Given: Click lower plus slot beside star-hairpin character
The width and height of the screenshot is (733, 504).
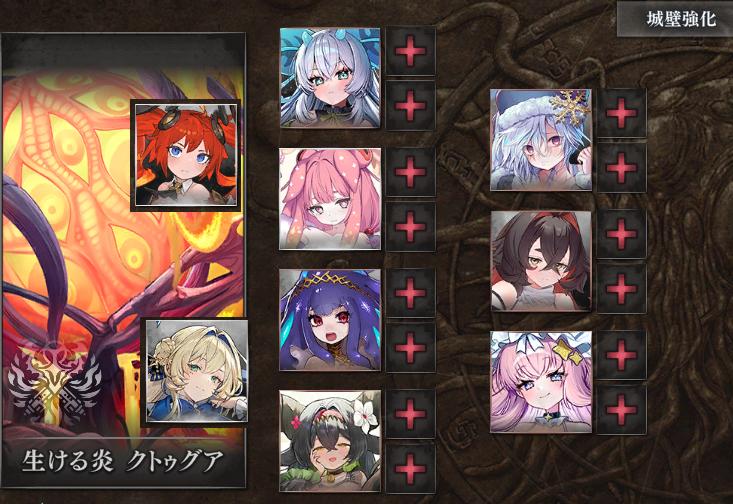Looking at the screenshot, I should 621,410.
